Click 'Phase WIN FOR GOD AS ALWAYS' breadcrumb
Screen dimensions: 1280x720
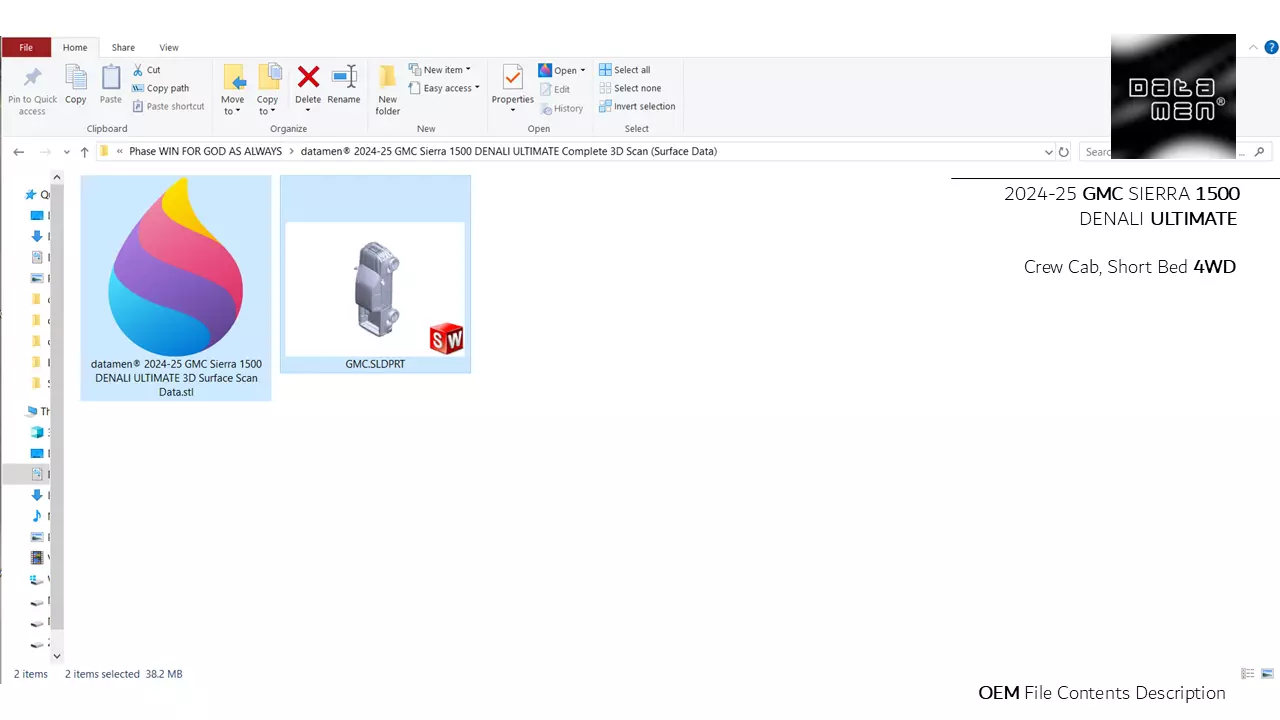206,152
